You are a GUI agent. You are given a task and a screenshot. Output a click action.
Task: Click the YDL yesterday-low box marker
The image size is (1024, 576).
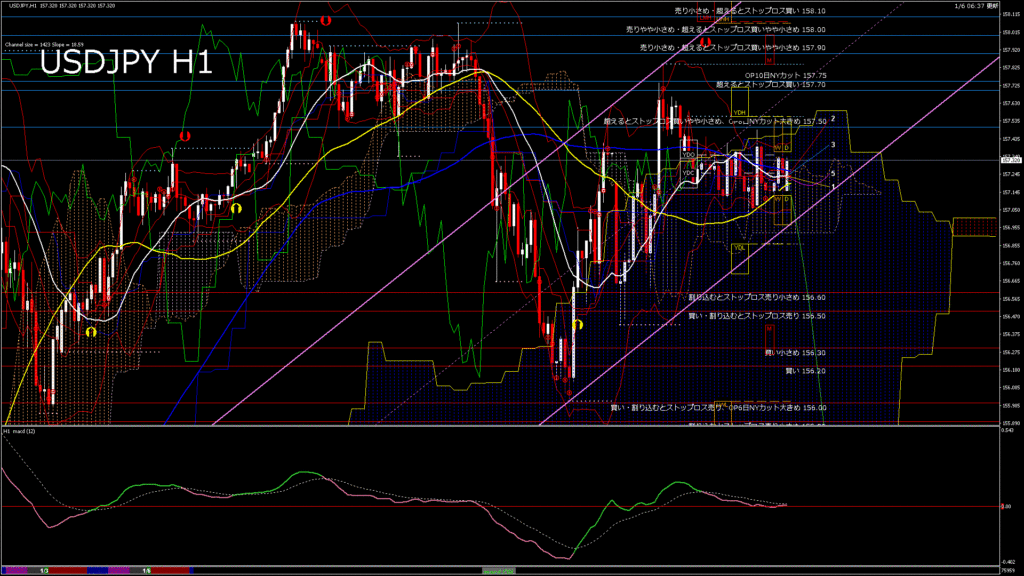pyautogui.click(x=740, y=247)
